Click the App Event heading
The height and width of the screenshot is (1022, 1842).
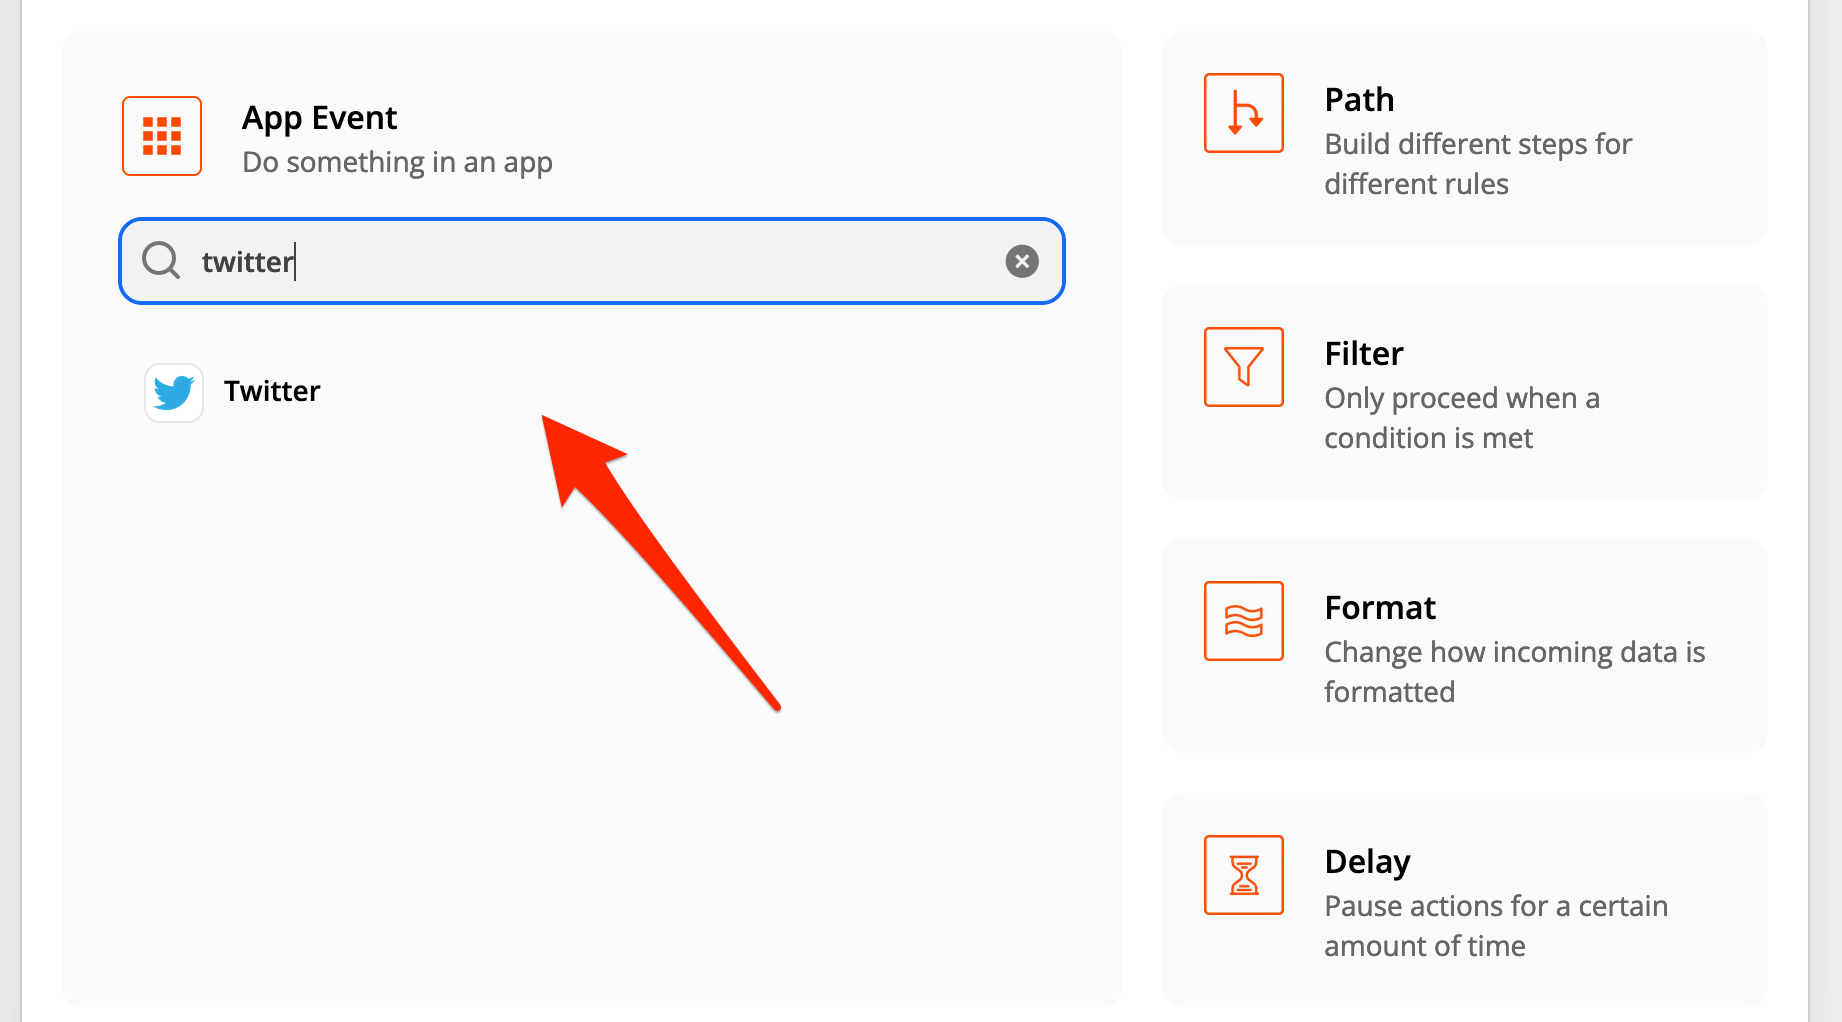[x=319, y=118]
